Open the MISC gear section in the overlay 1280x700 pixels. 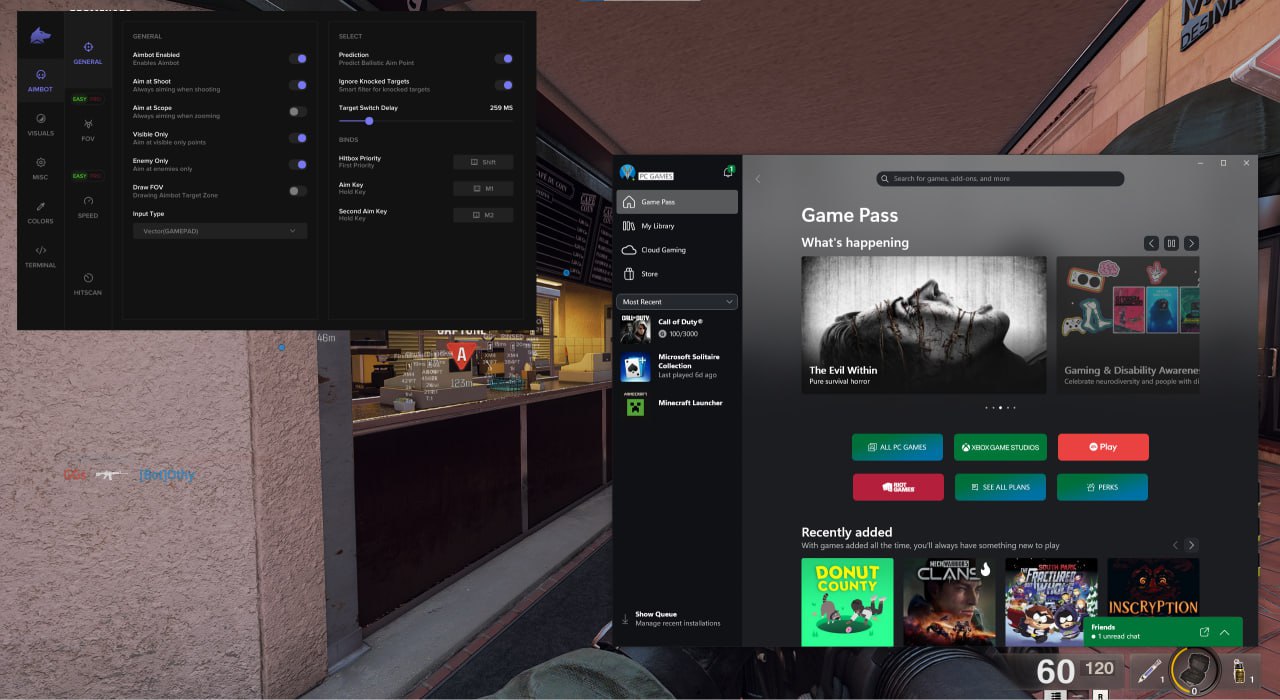coord(41,168)
